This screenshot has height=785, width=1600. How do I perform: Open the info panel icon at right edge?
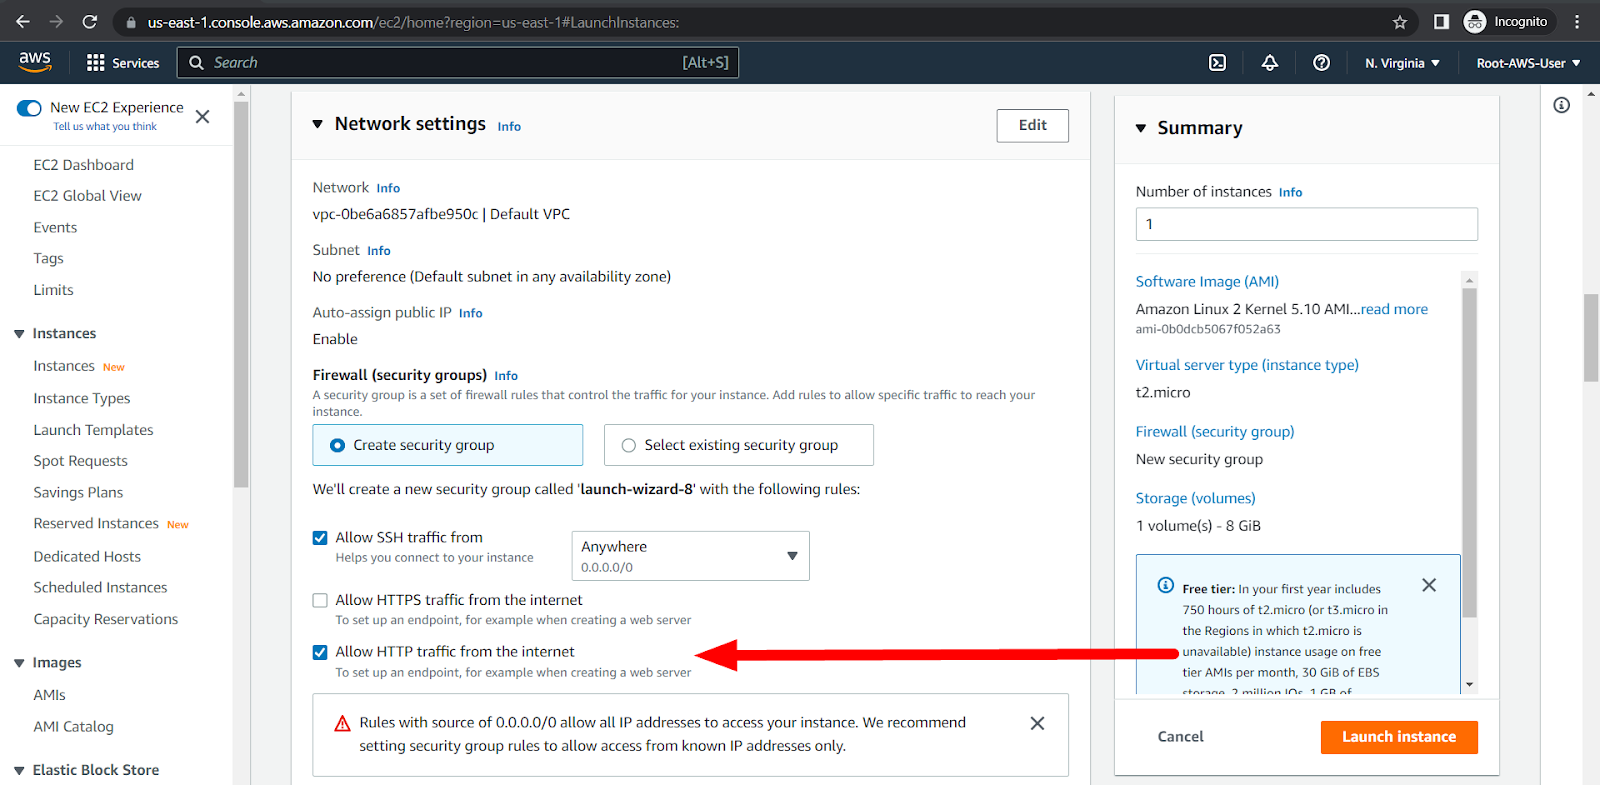pos(1561,105)
